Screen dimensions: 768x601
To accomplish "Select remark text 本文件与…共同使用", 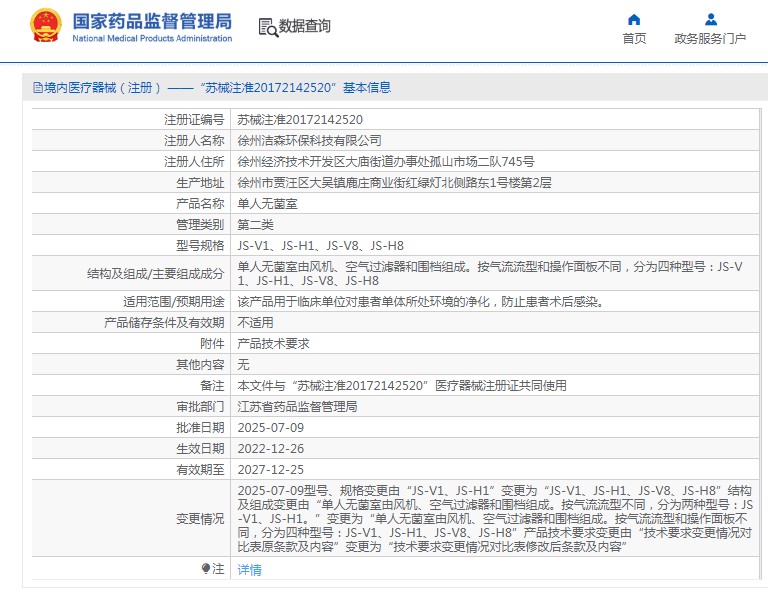I will tap(402, 386).
